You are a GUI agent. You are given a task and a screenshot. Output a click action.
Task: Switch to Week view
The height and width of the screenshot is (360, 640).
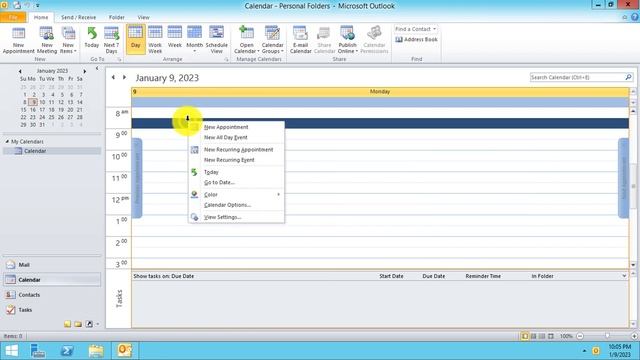point(175,38)
